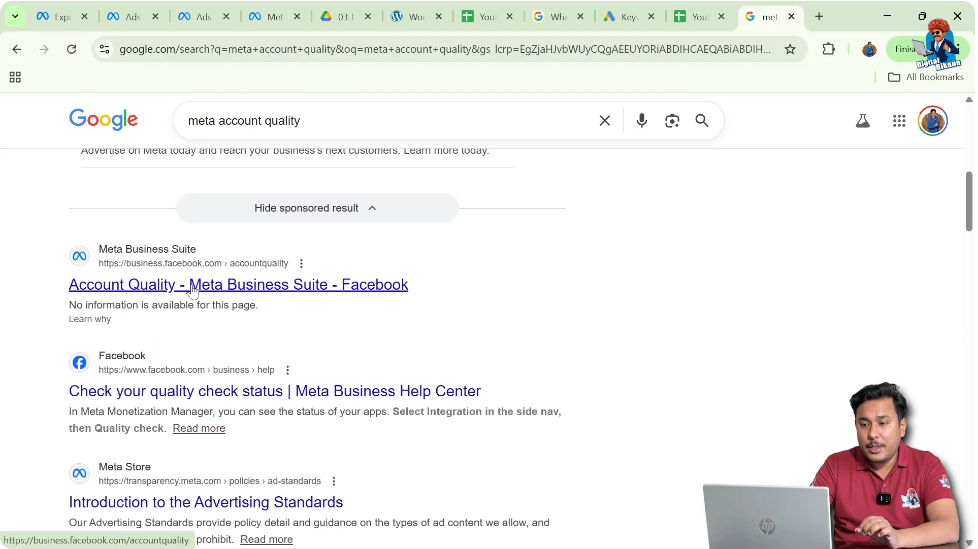
Task: Open the All Bookmarks folder
Action: point(926,77)
